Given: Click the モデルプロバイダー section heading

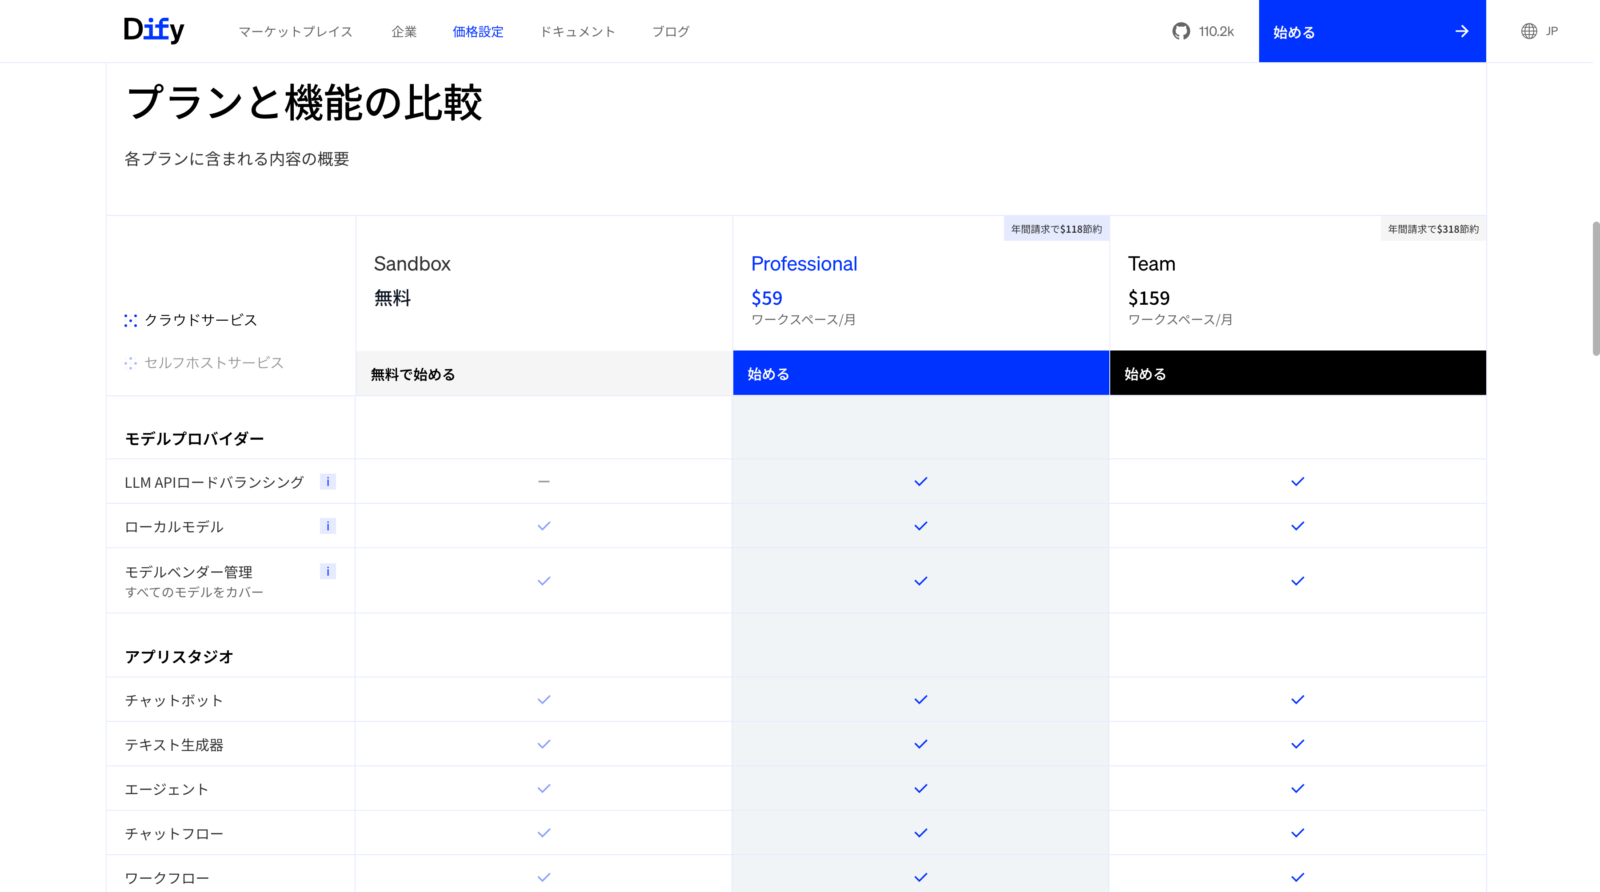Looking at the screenshot, I should [x=194, y=439].
